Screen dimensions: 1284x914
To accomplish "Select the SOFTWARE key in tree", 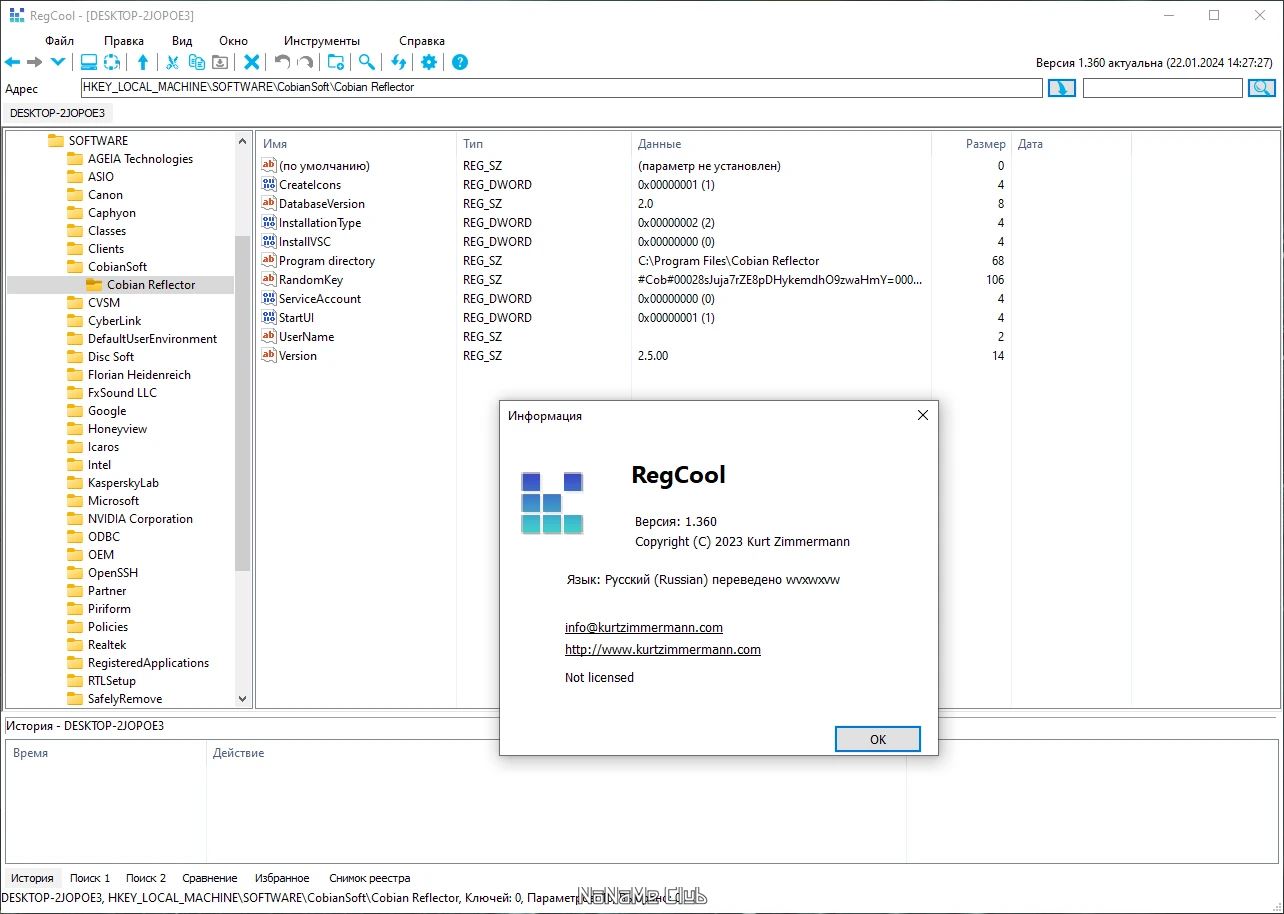I will tap(98, 141).
